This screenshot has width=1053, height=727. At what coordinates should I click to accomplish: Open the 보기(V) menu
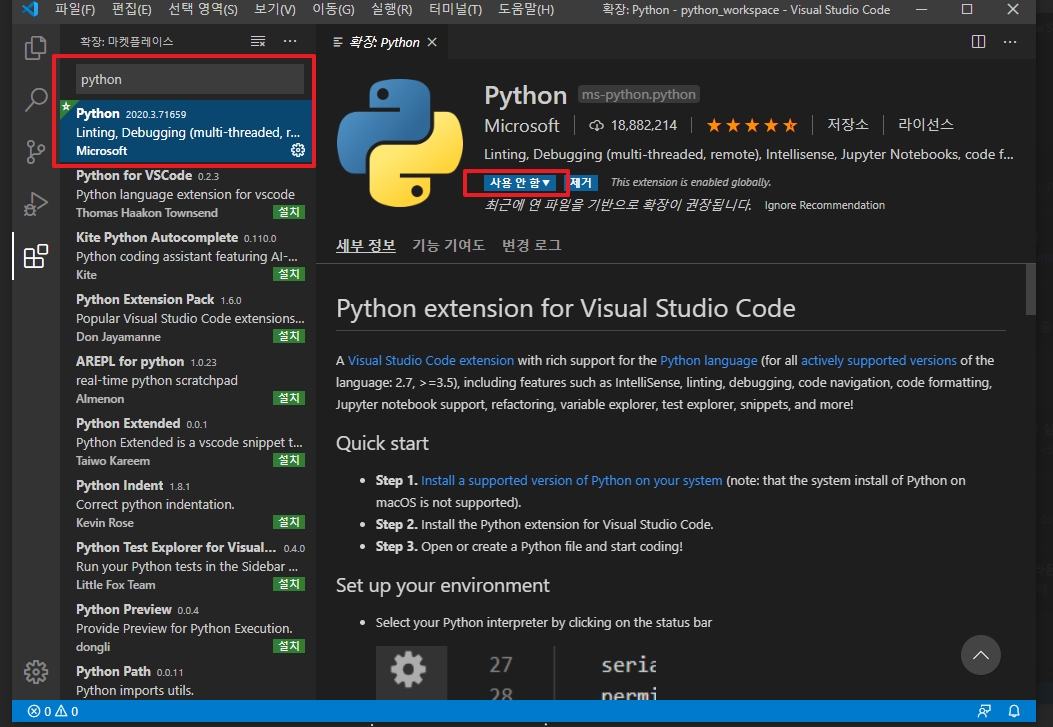point(275,9)
